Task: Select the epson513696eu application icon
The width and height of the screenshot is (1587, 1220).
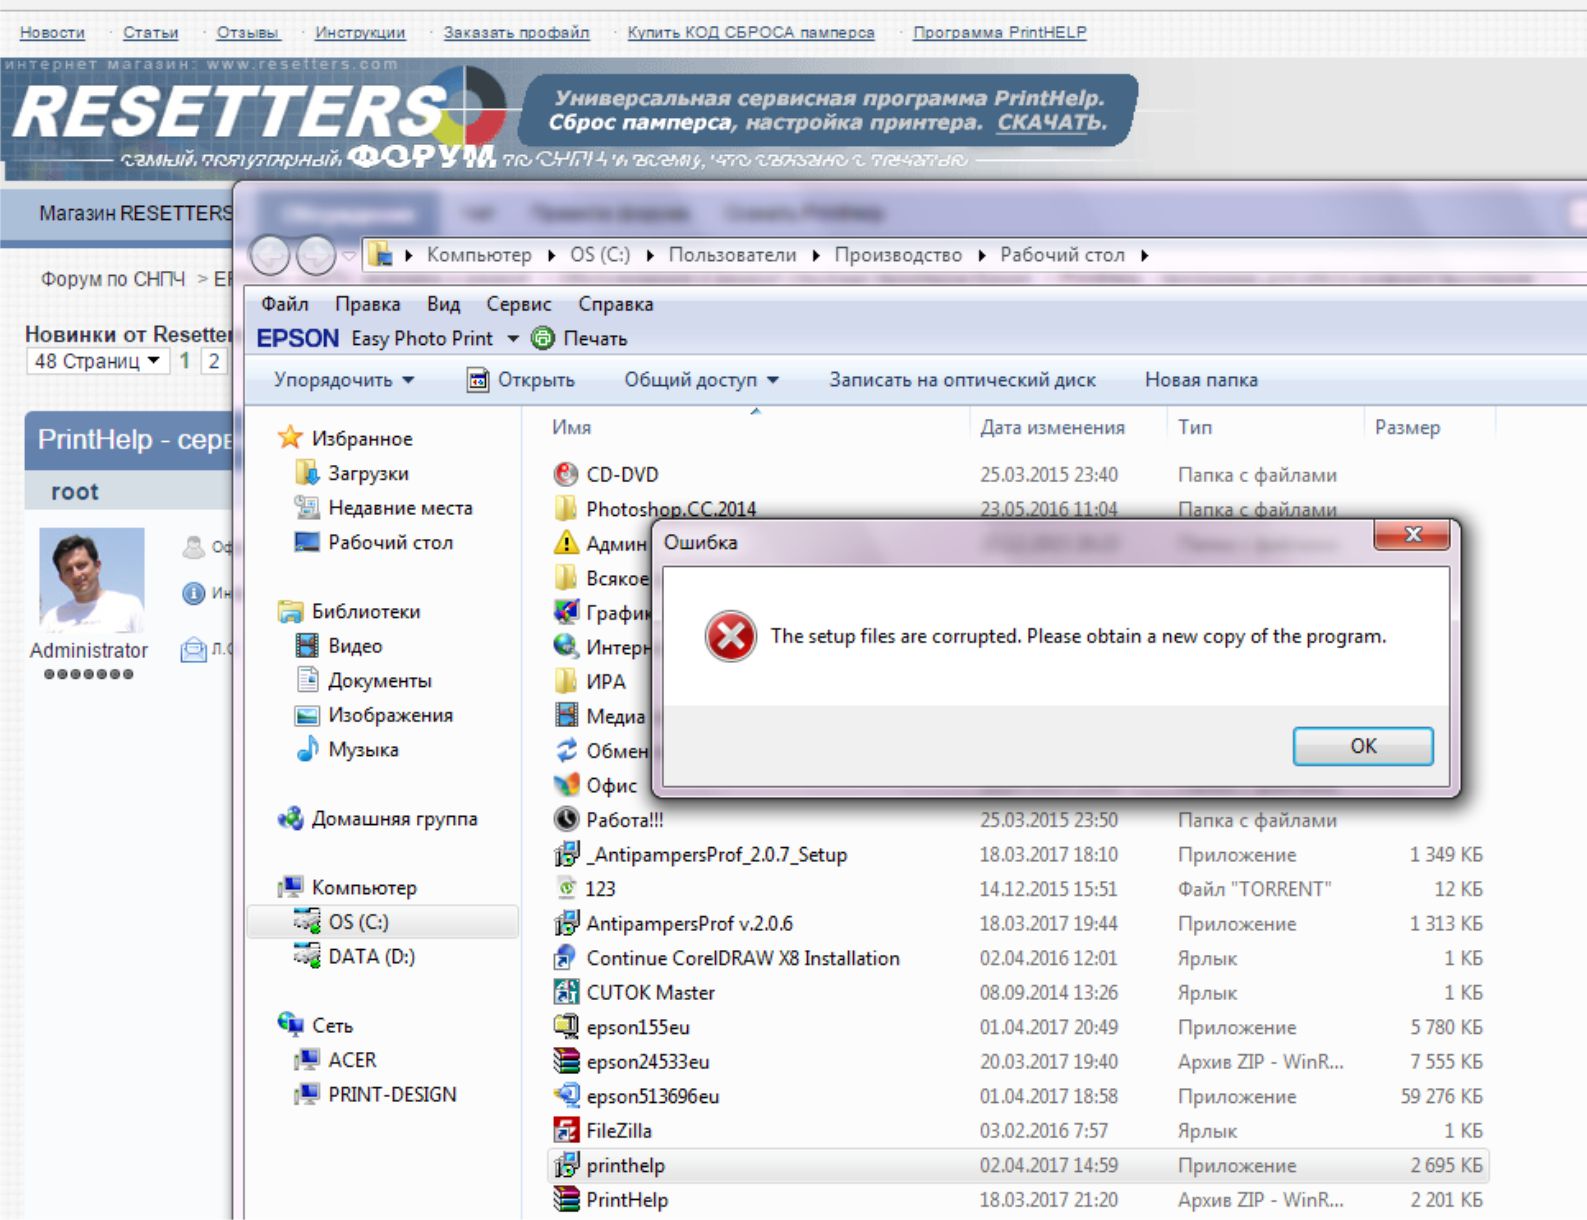Action: (x=566, y=1095)
